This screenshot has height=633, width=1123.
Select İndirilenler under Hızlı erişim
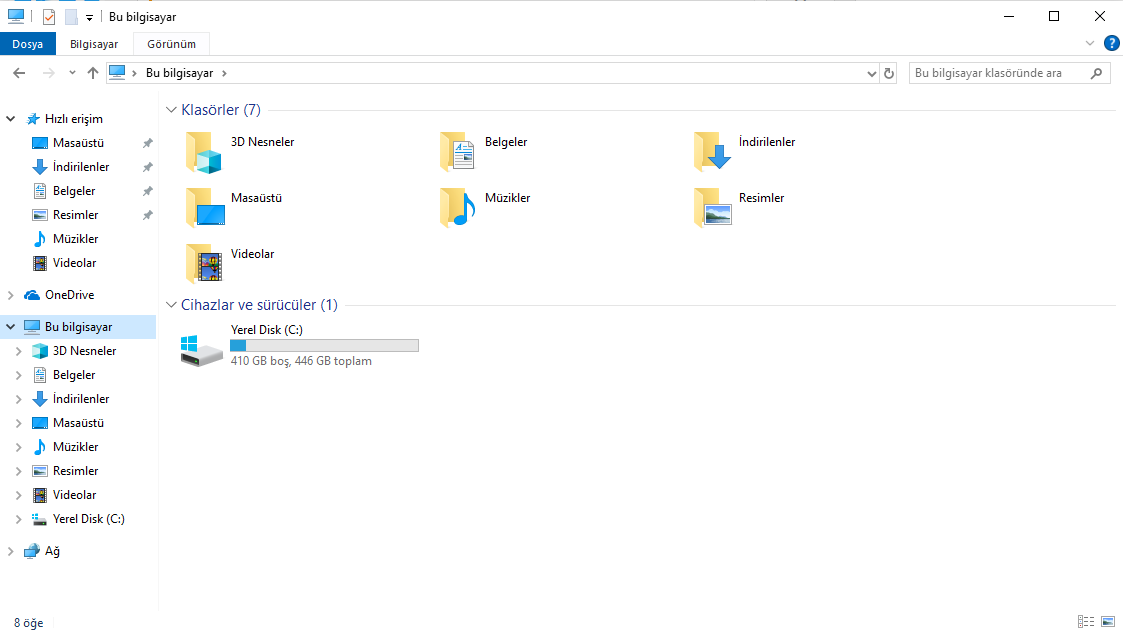(81, 167)
